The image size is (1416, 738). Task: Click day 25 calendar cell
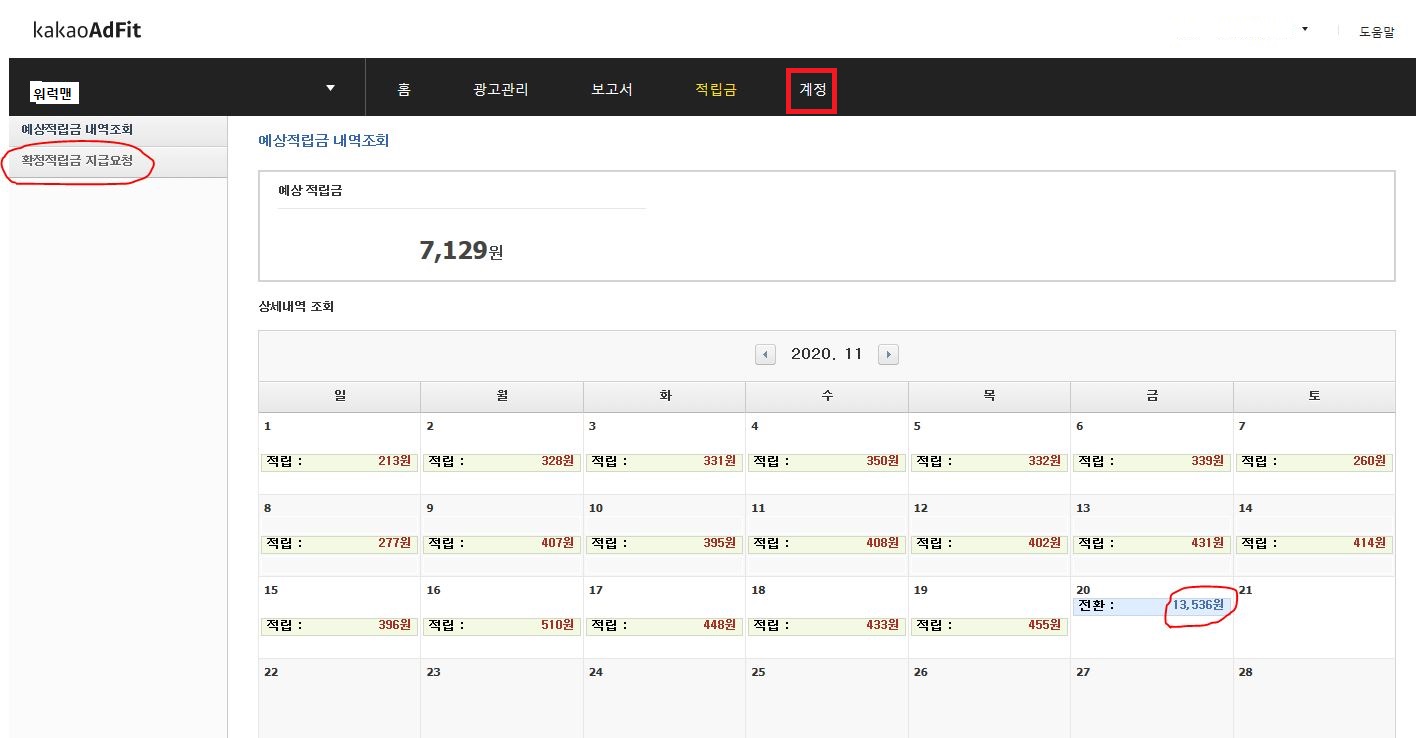(x=827, y=698)
